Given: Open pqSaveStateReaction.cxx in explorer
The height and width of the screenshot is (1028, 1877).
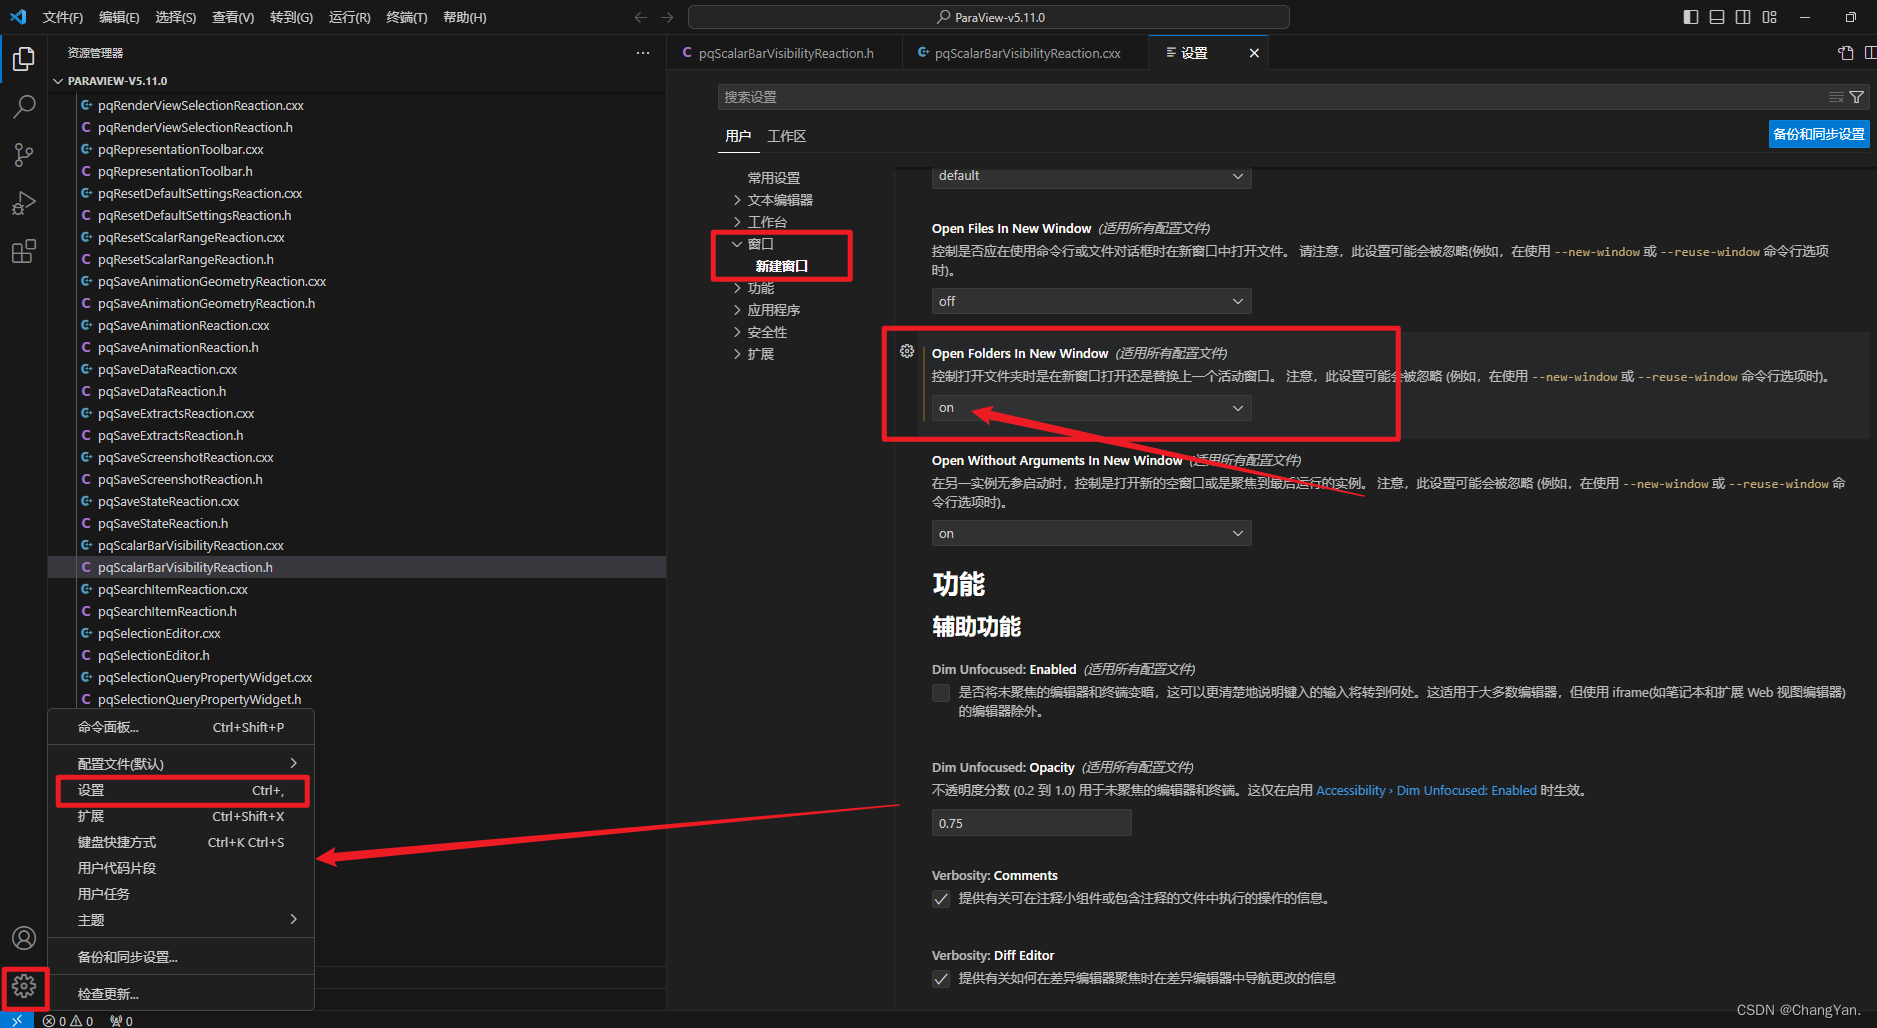Looking at the screenshot, I should click(x=168, y=501).
